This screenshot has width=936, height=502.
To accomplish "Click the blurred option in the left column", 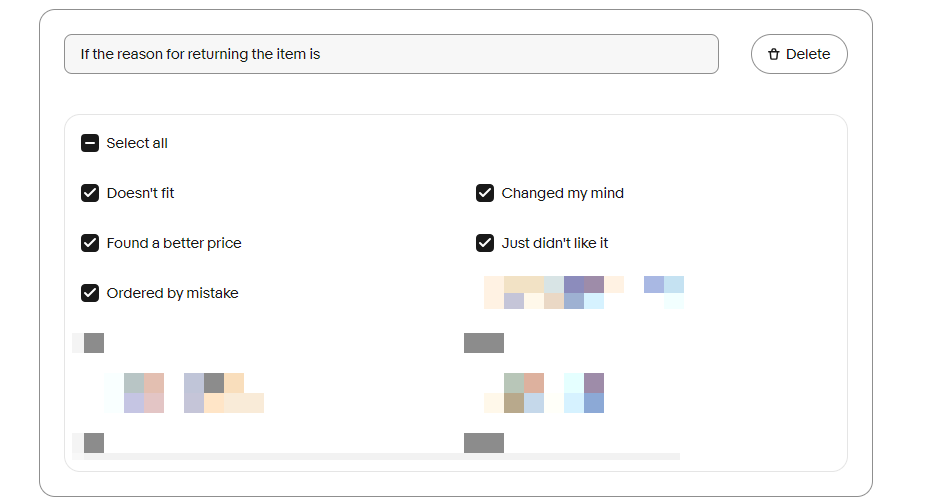I will click(x=183, y=392).
